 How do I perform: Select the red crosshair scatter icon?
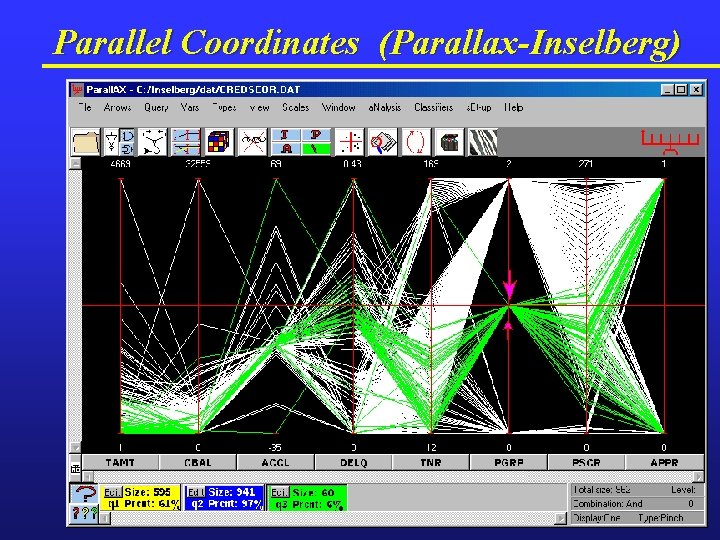point(350,142)
